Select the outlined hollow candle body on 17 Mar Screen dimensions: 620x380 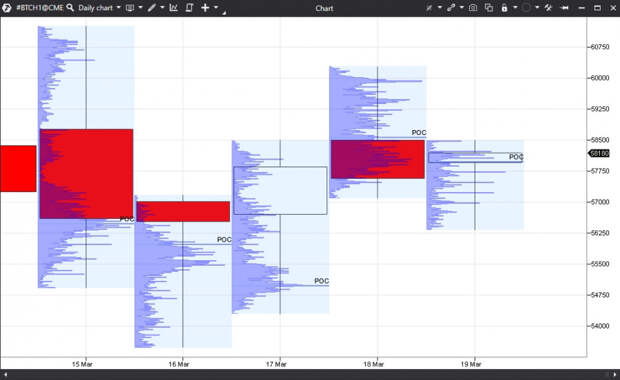[x=280, y=191]
